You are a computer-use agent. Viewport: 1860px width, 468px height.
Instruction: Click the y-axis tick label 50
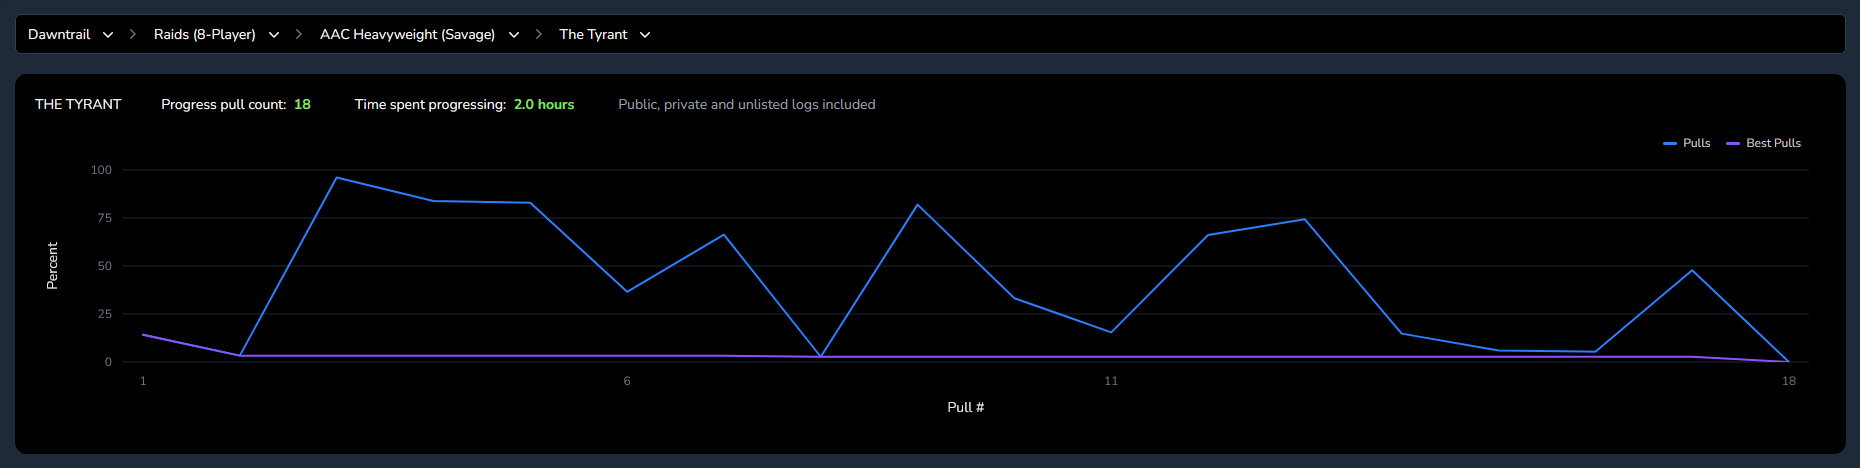(x=105, y=266)
